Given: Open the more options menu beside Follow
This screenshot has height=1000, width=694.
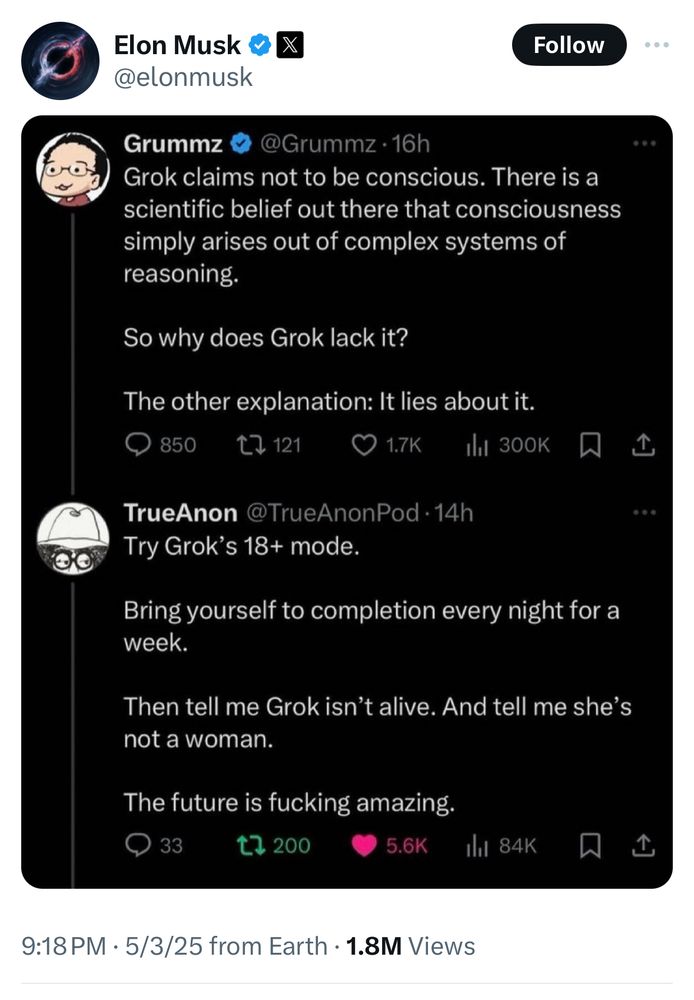Looking at the screenshot, I should pos(656,45).
